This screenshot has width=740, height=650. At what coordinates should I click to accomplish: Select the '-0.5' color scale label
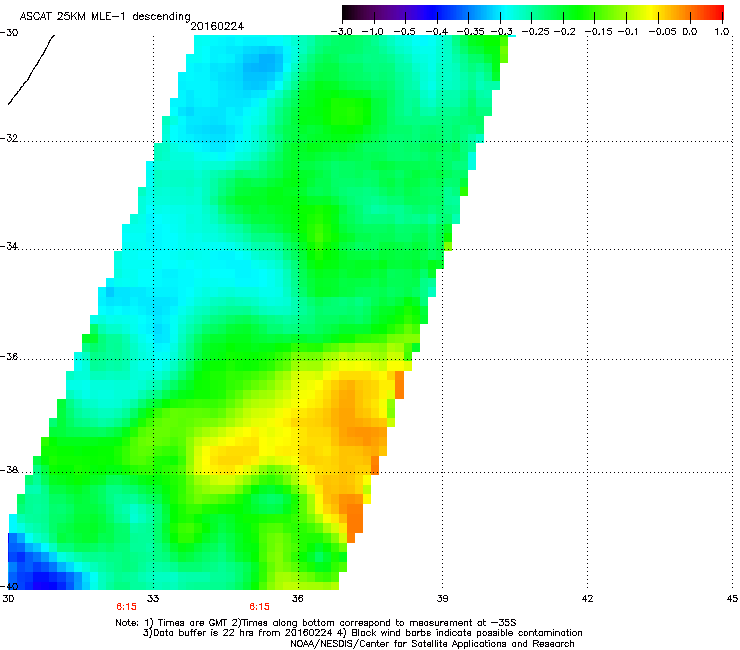tap(404, 32)
